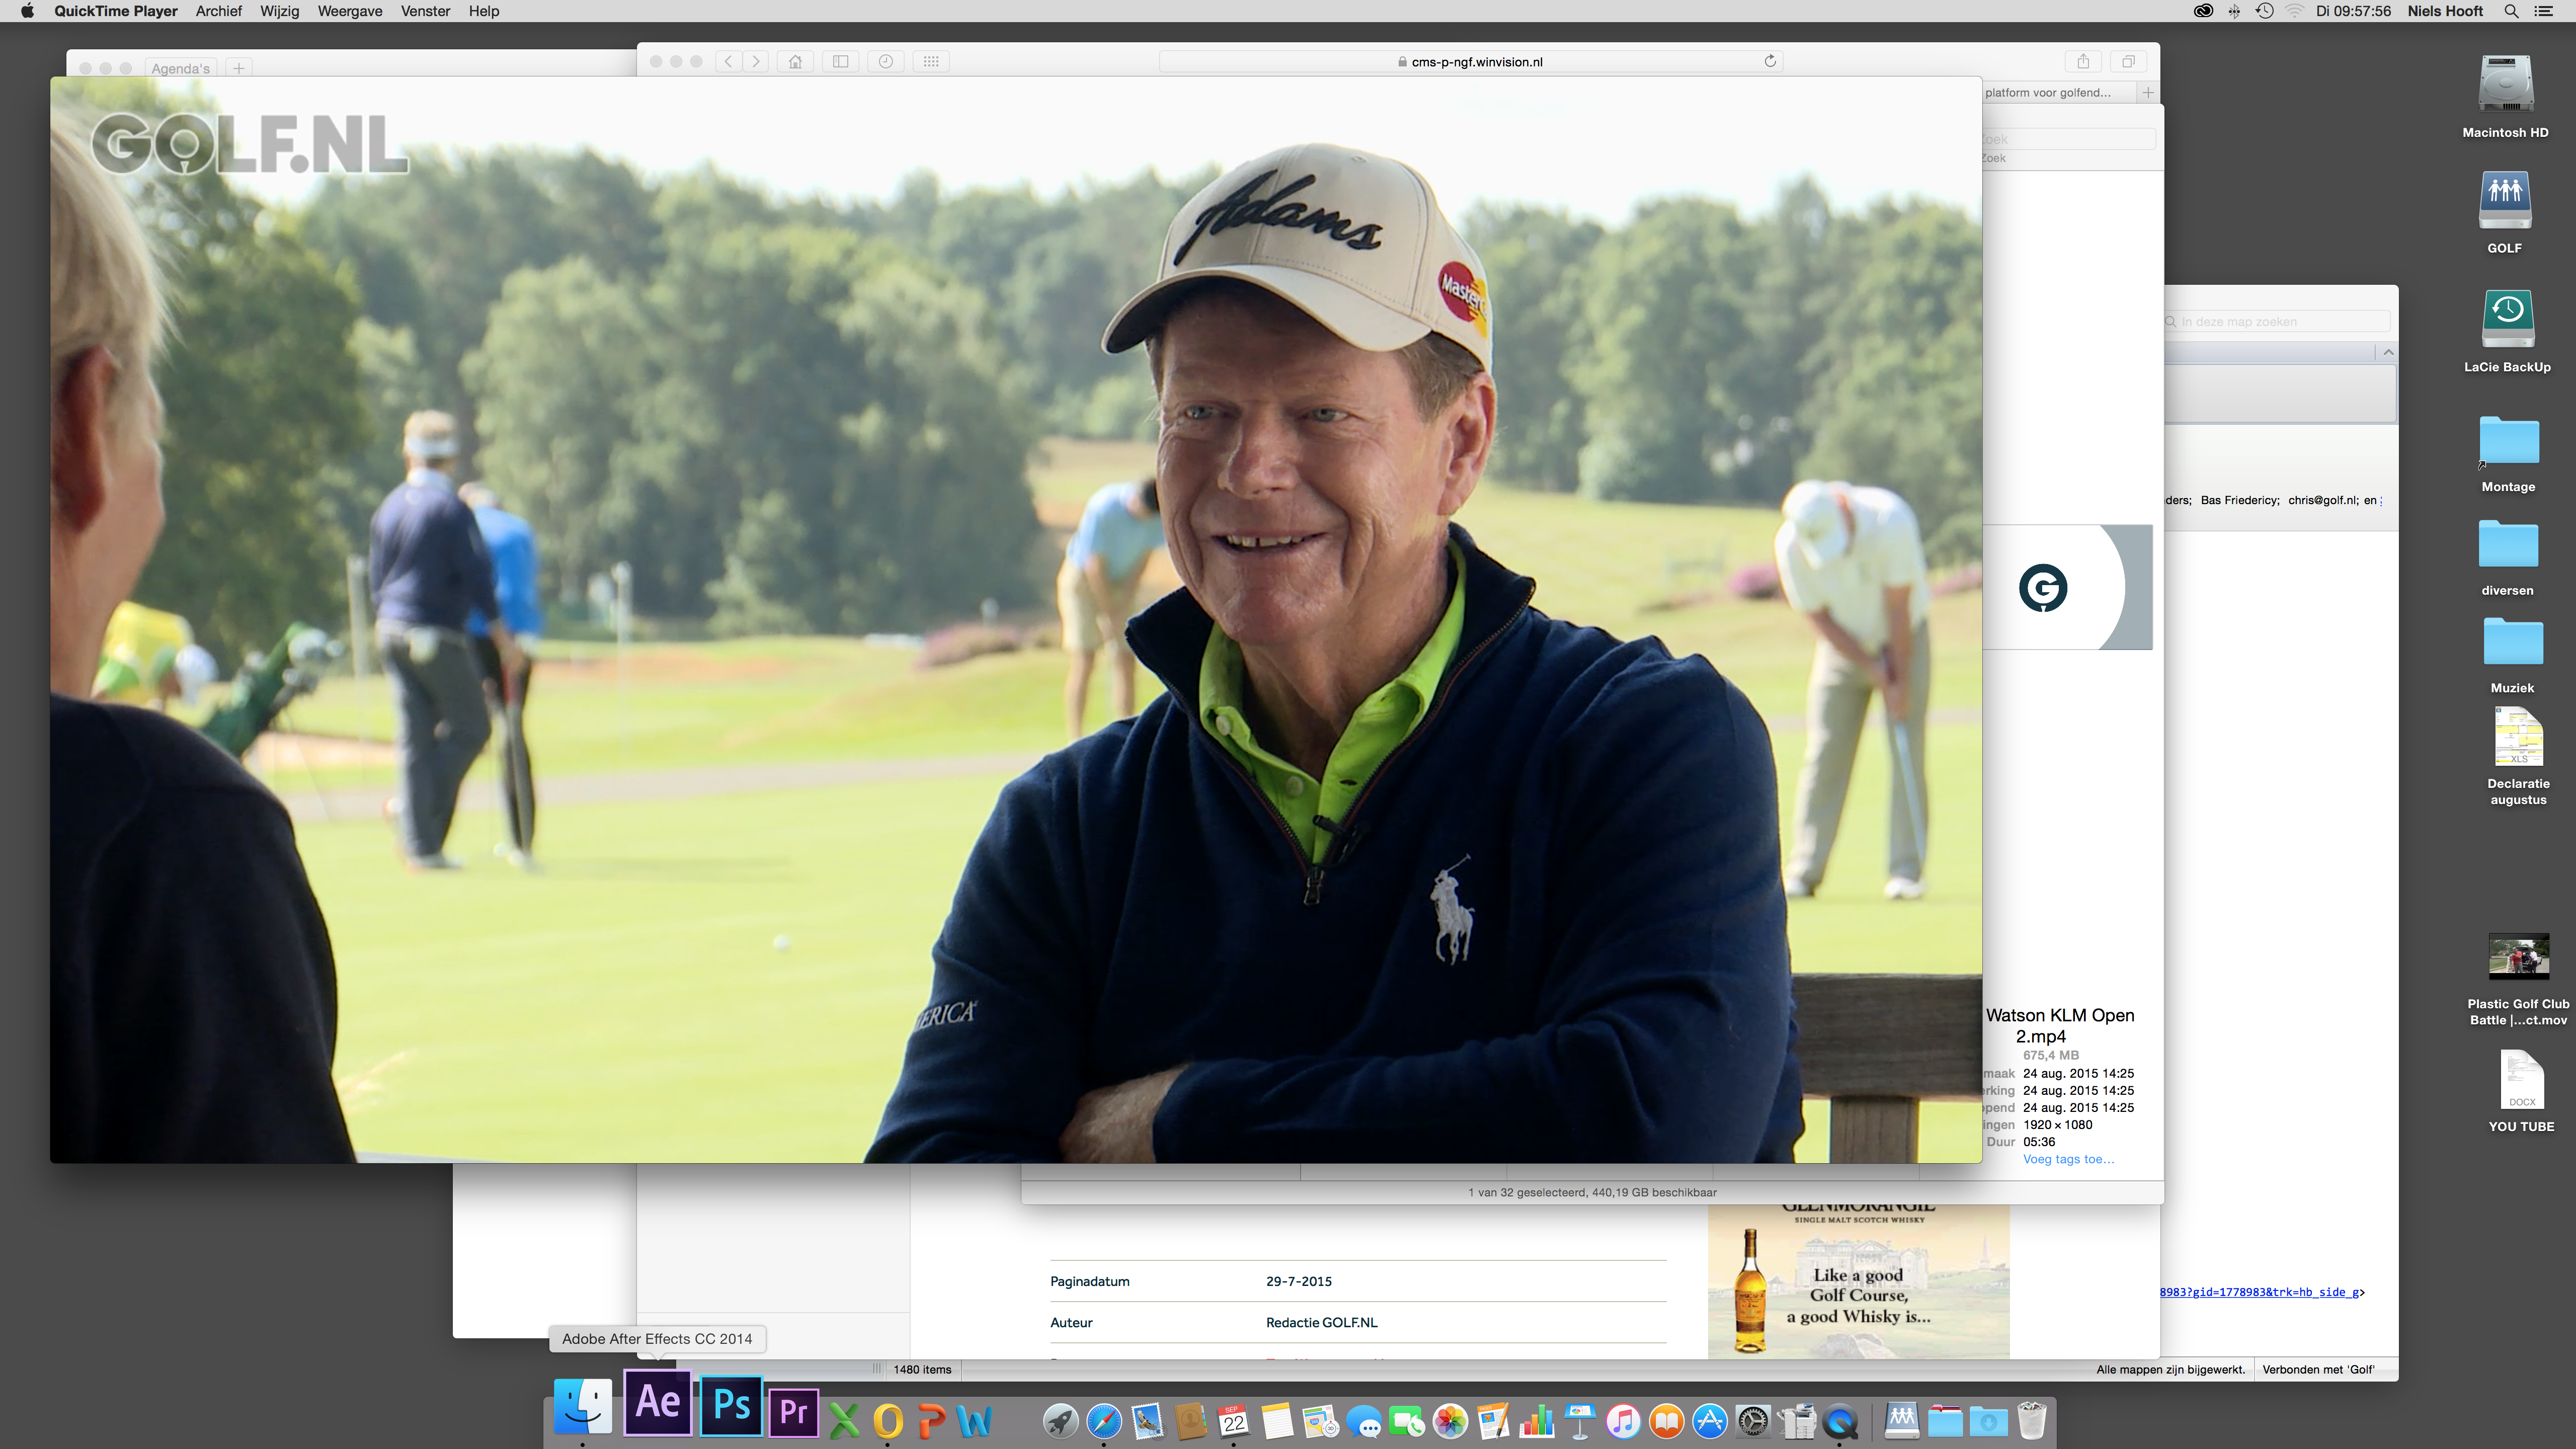Open Notification Center in menu bar
Viewport: 2576px width, 1449px height.
(2543, 11)
